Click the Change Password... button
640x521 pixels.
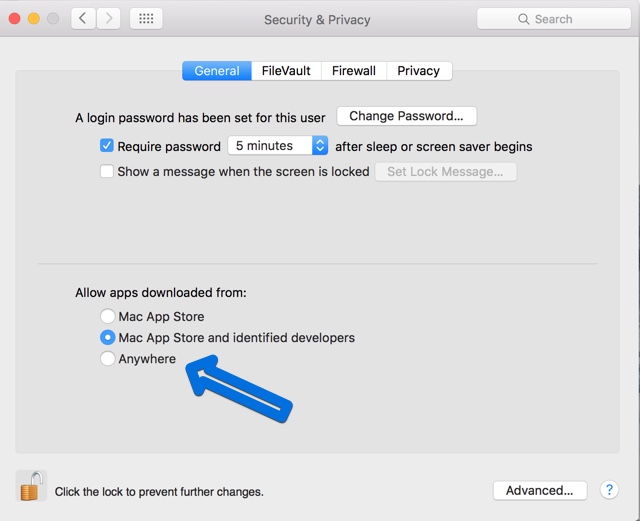click(407, 116)
